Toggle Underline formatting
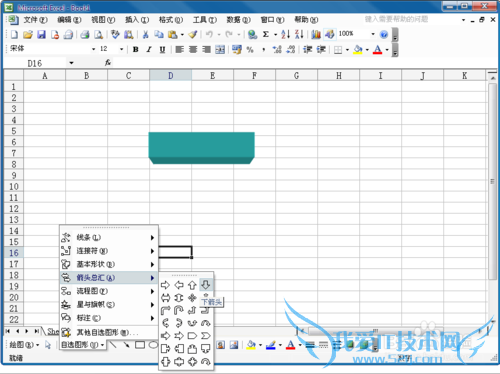This screenshot has height=374, width=500. click(x=162, y=50)
